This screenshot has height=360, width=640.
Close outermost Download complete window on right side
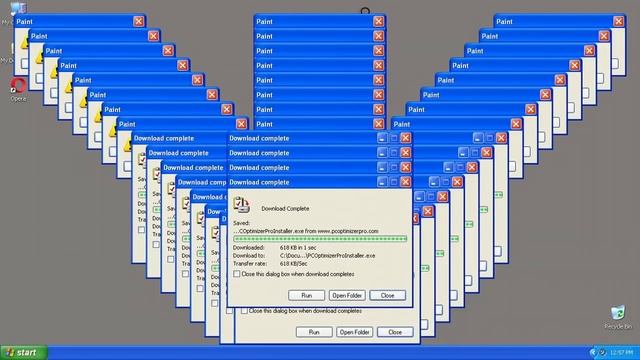point(501,138)
